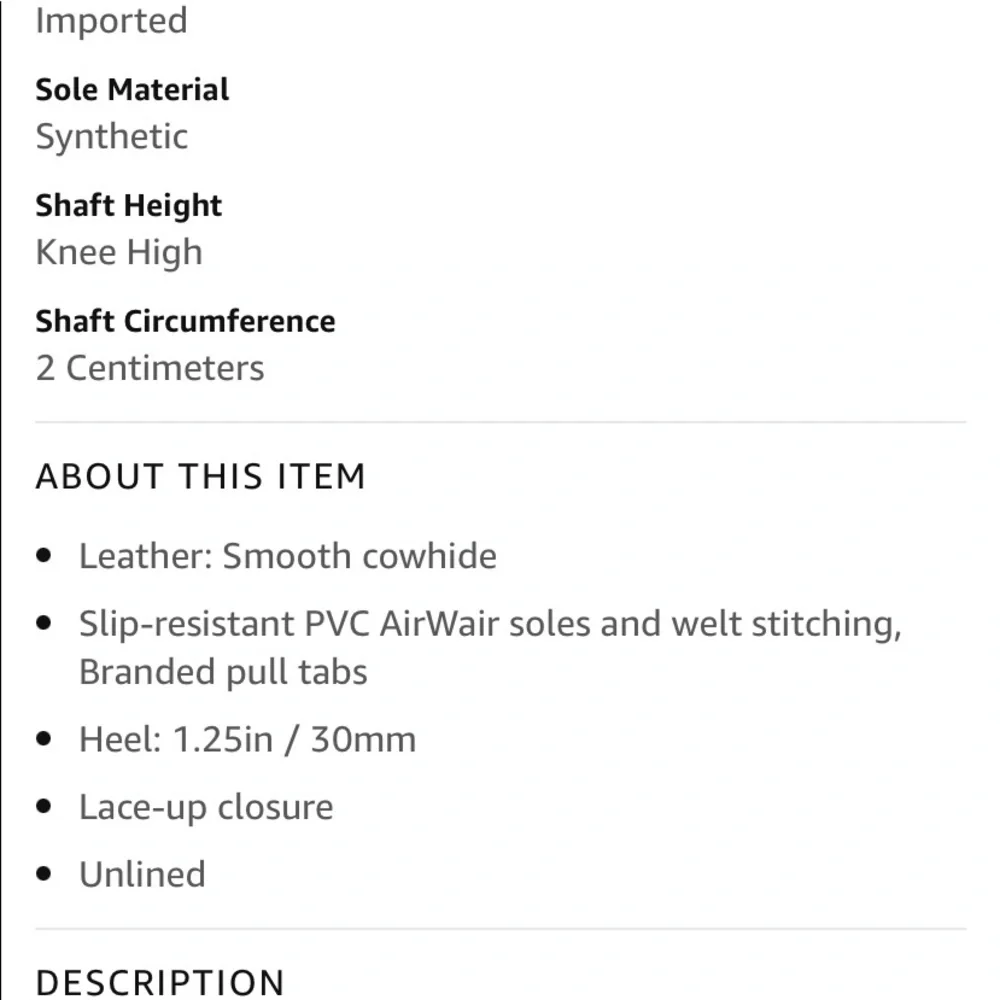The width and height of the screenshot is (1000, 1000).
Task: Select the Heel: 1.25in / 30mm bullet
Action: (247, 740)
